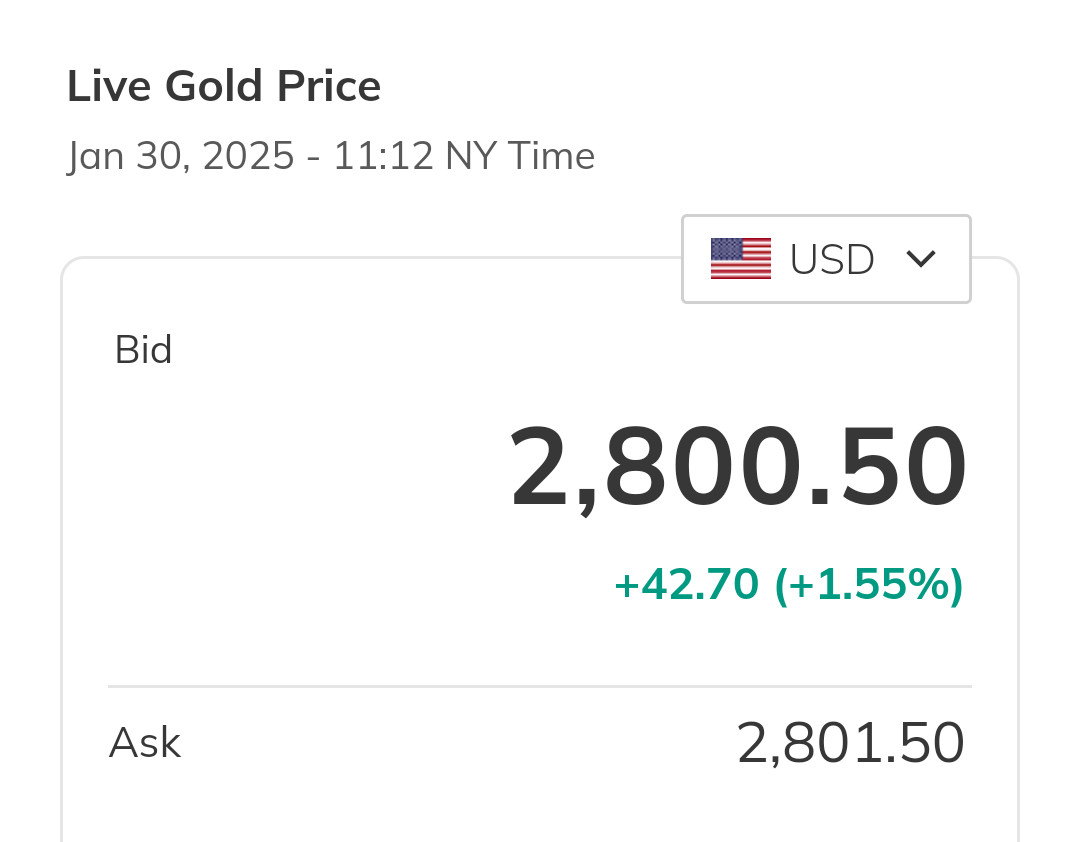This screenshot has width=1080, height=842.
Task: Click the bid price 2,800.50
Action: pos(738,468)
